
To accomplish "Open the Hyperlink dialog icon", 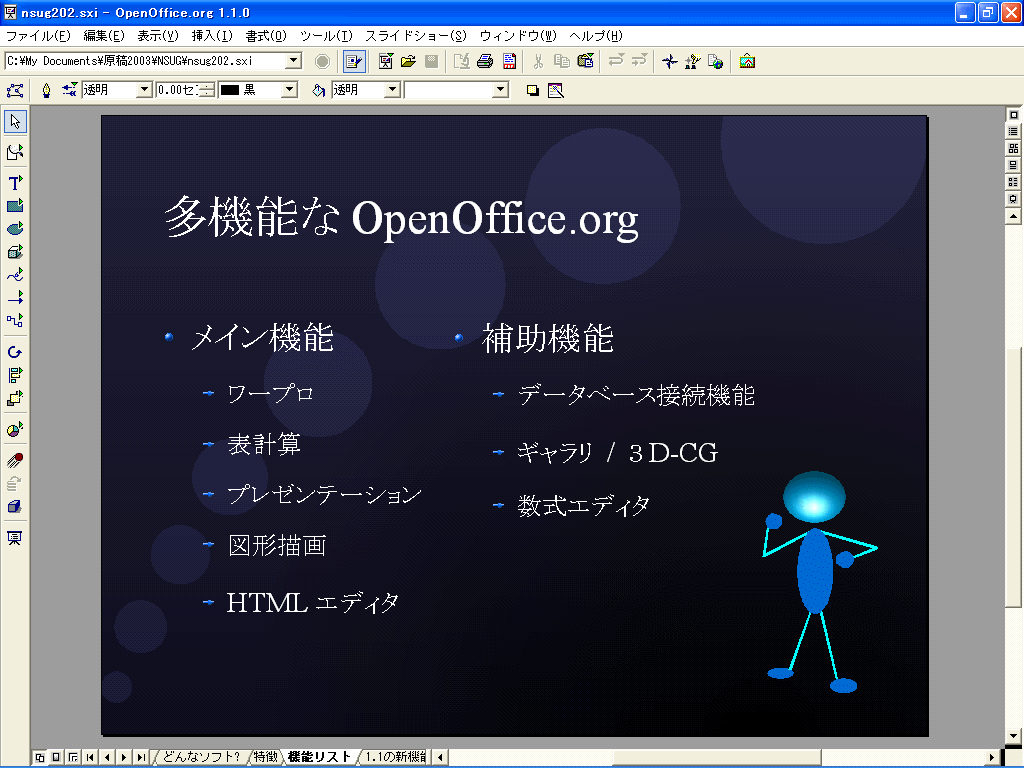I will (716, 61).
